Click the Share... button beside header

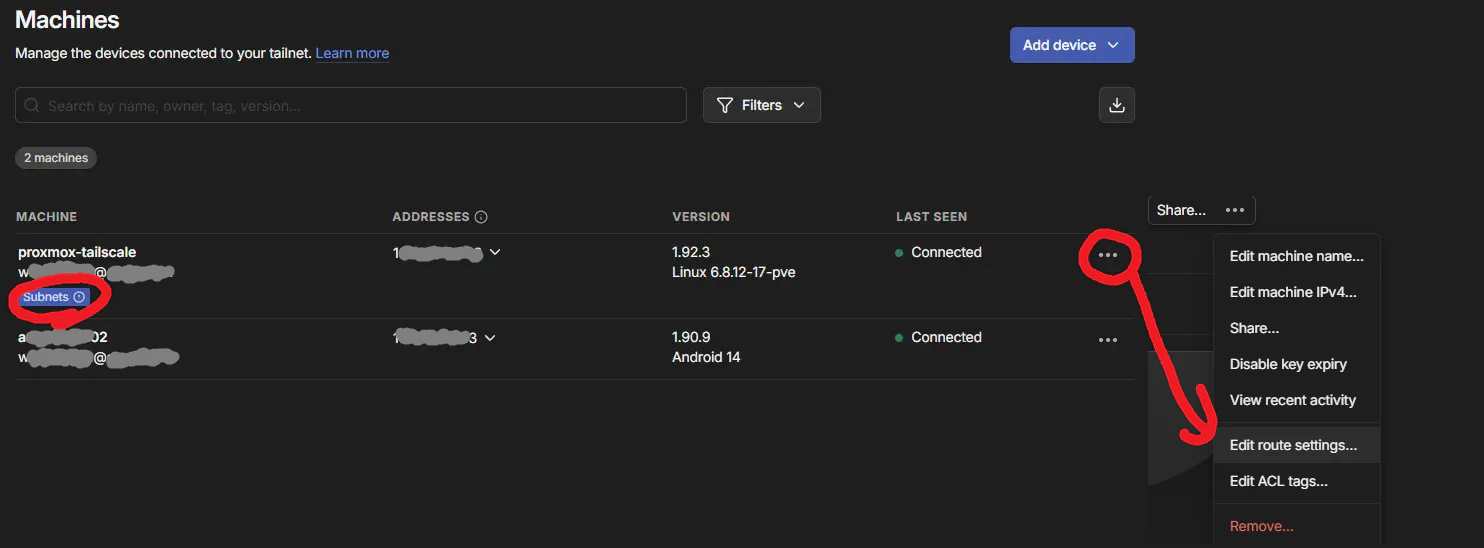(x=1181, y=210)
